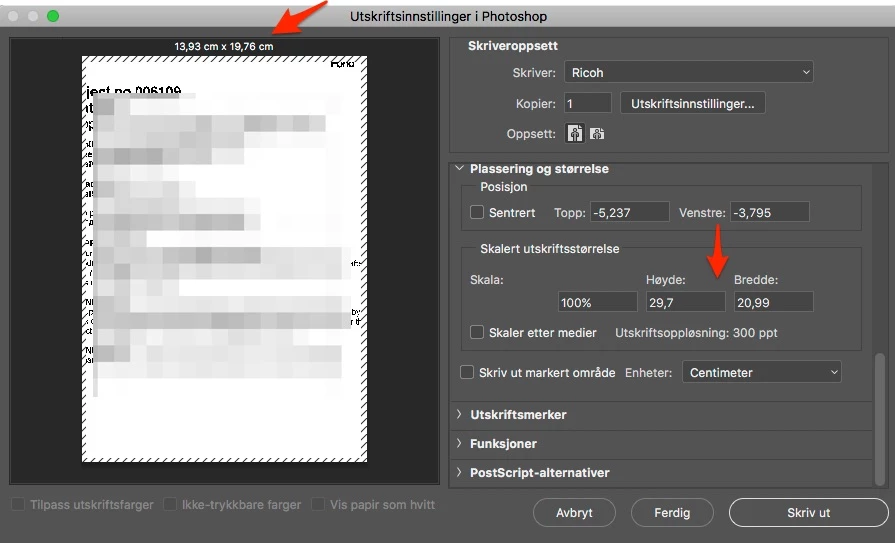Click the settings panel vertical scrollbar

coord(880,419)
